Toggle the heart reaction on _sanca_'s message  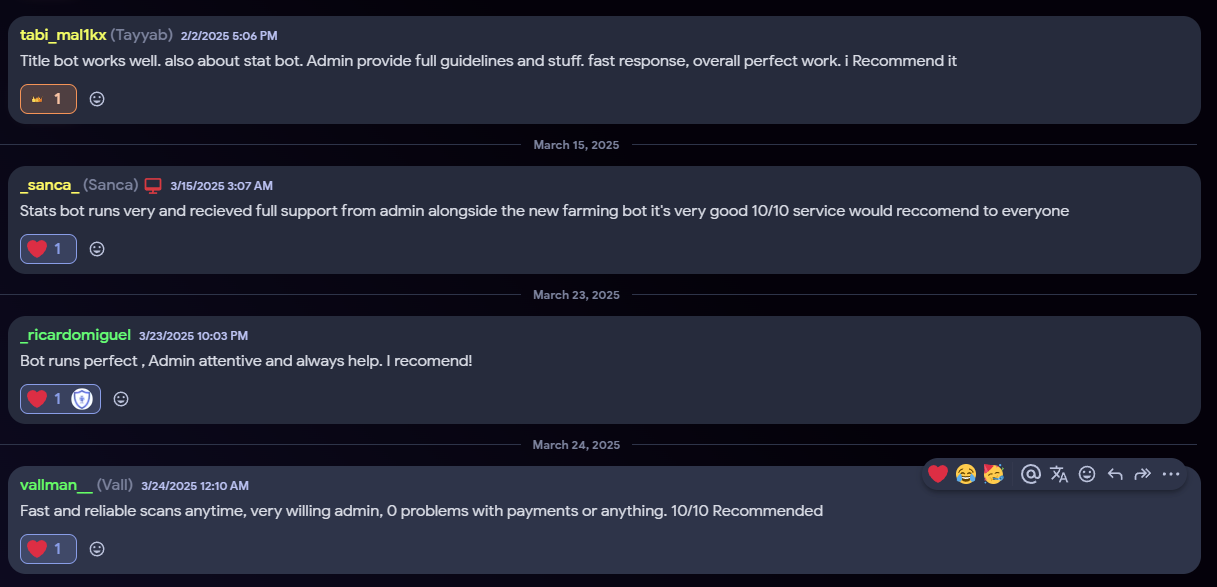[x=48, y=249]
